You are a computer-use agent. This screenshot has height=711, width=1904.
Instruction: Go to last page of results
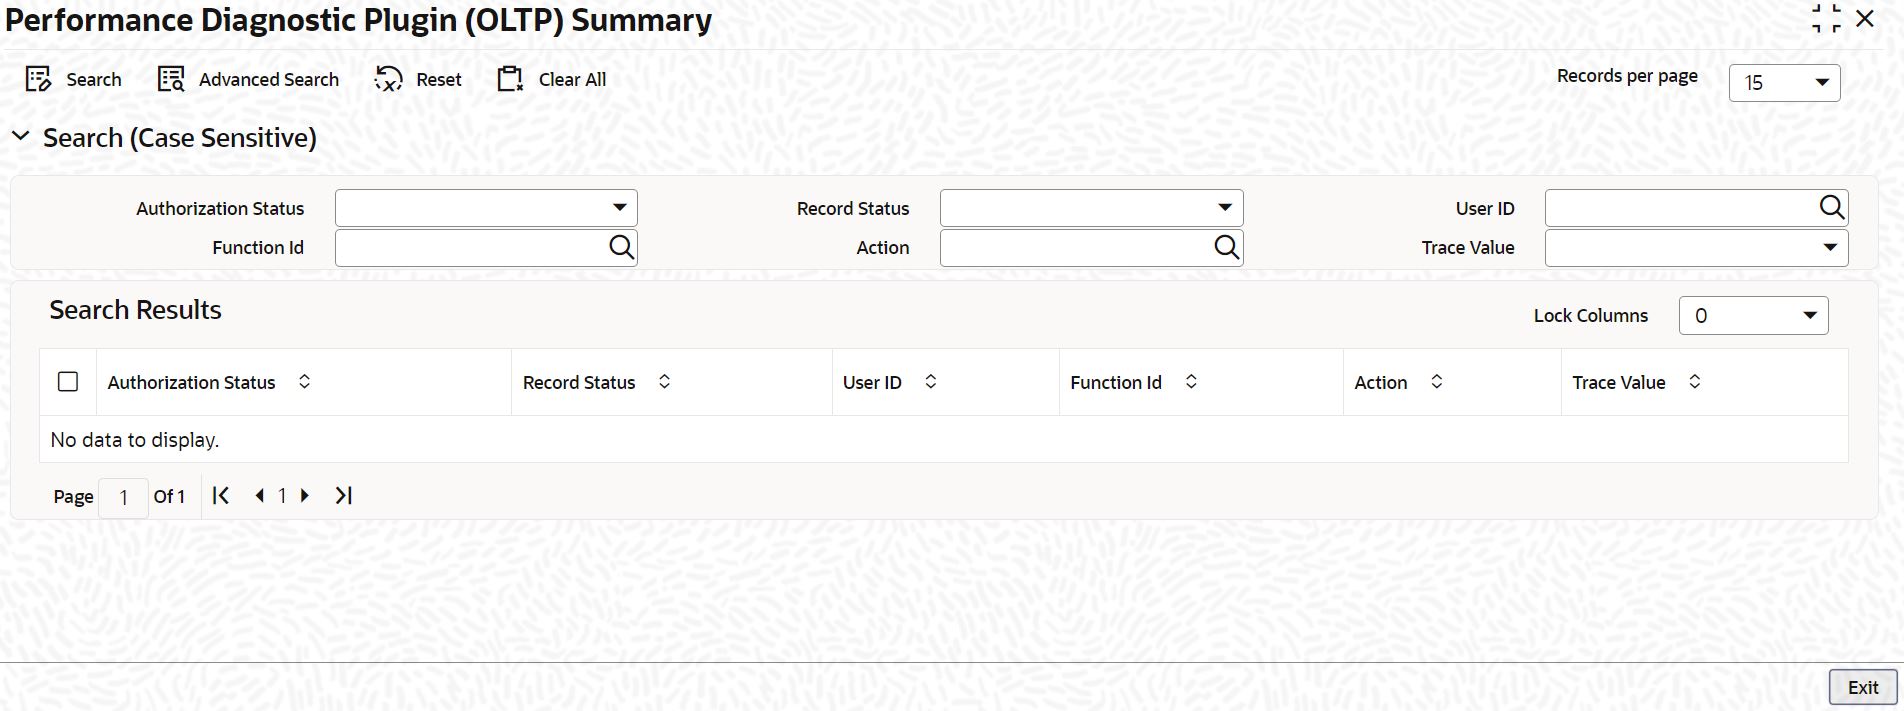pos(343,496)
